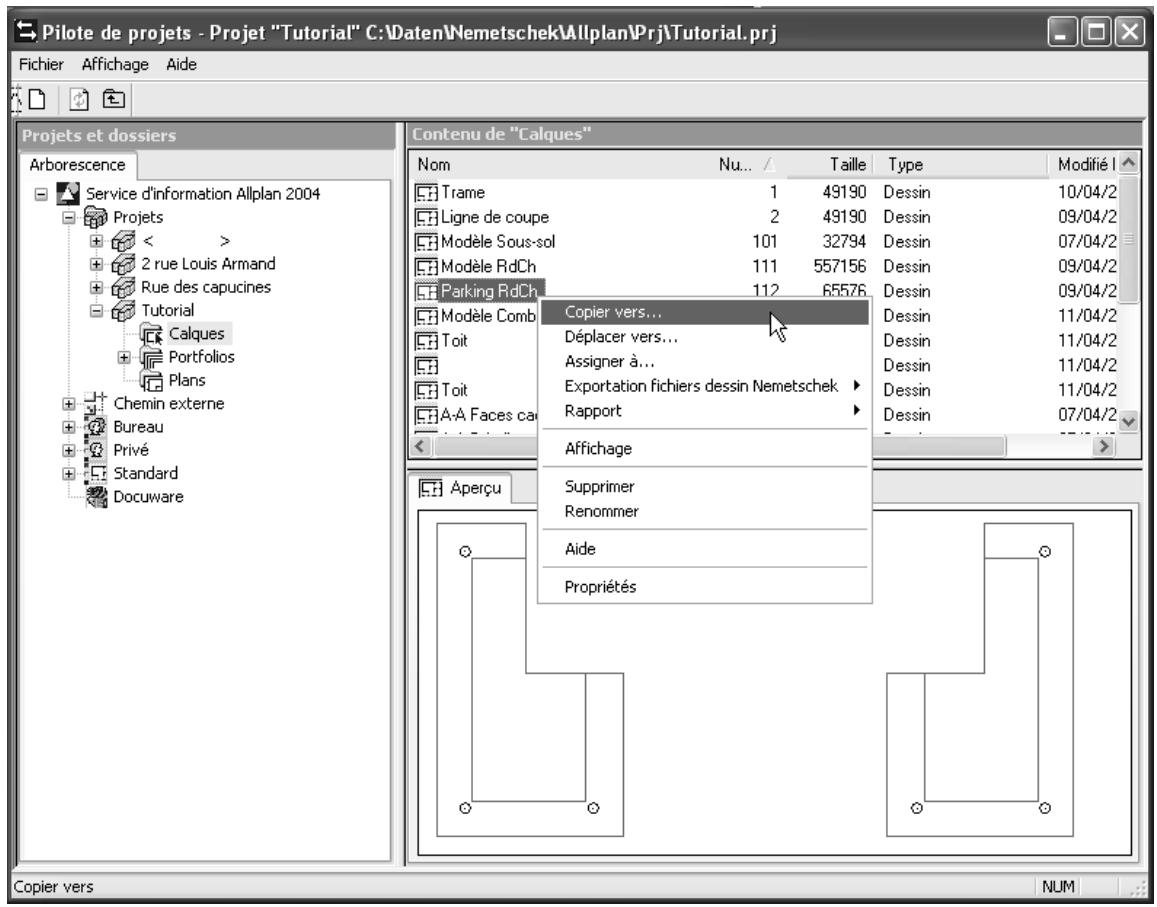Viewport: 1157px width, 907px height.
Task: Click the Chemin externe icon
Action: tap(96, 404)
